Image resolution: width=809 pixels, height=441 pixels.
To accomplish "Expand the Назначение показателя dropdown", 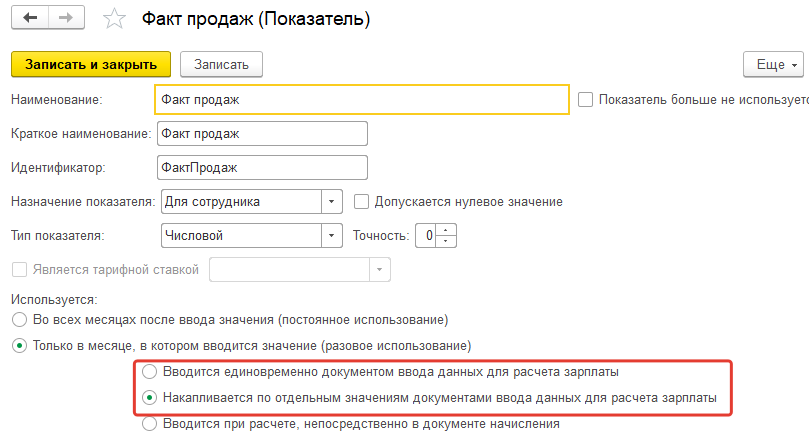I will tap(332, 201).
